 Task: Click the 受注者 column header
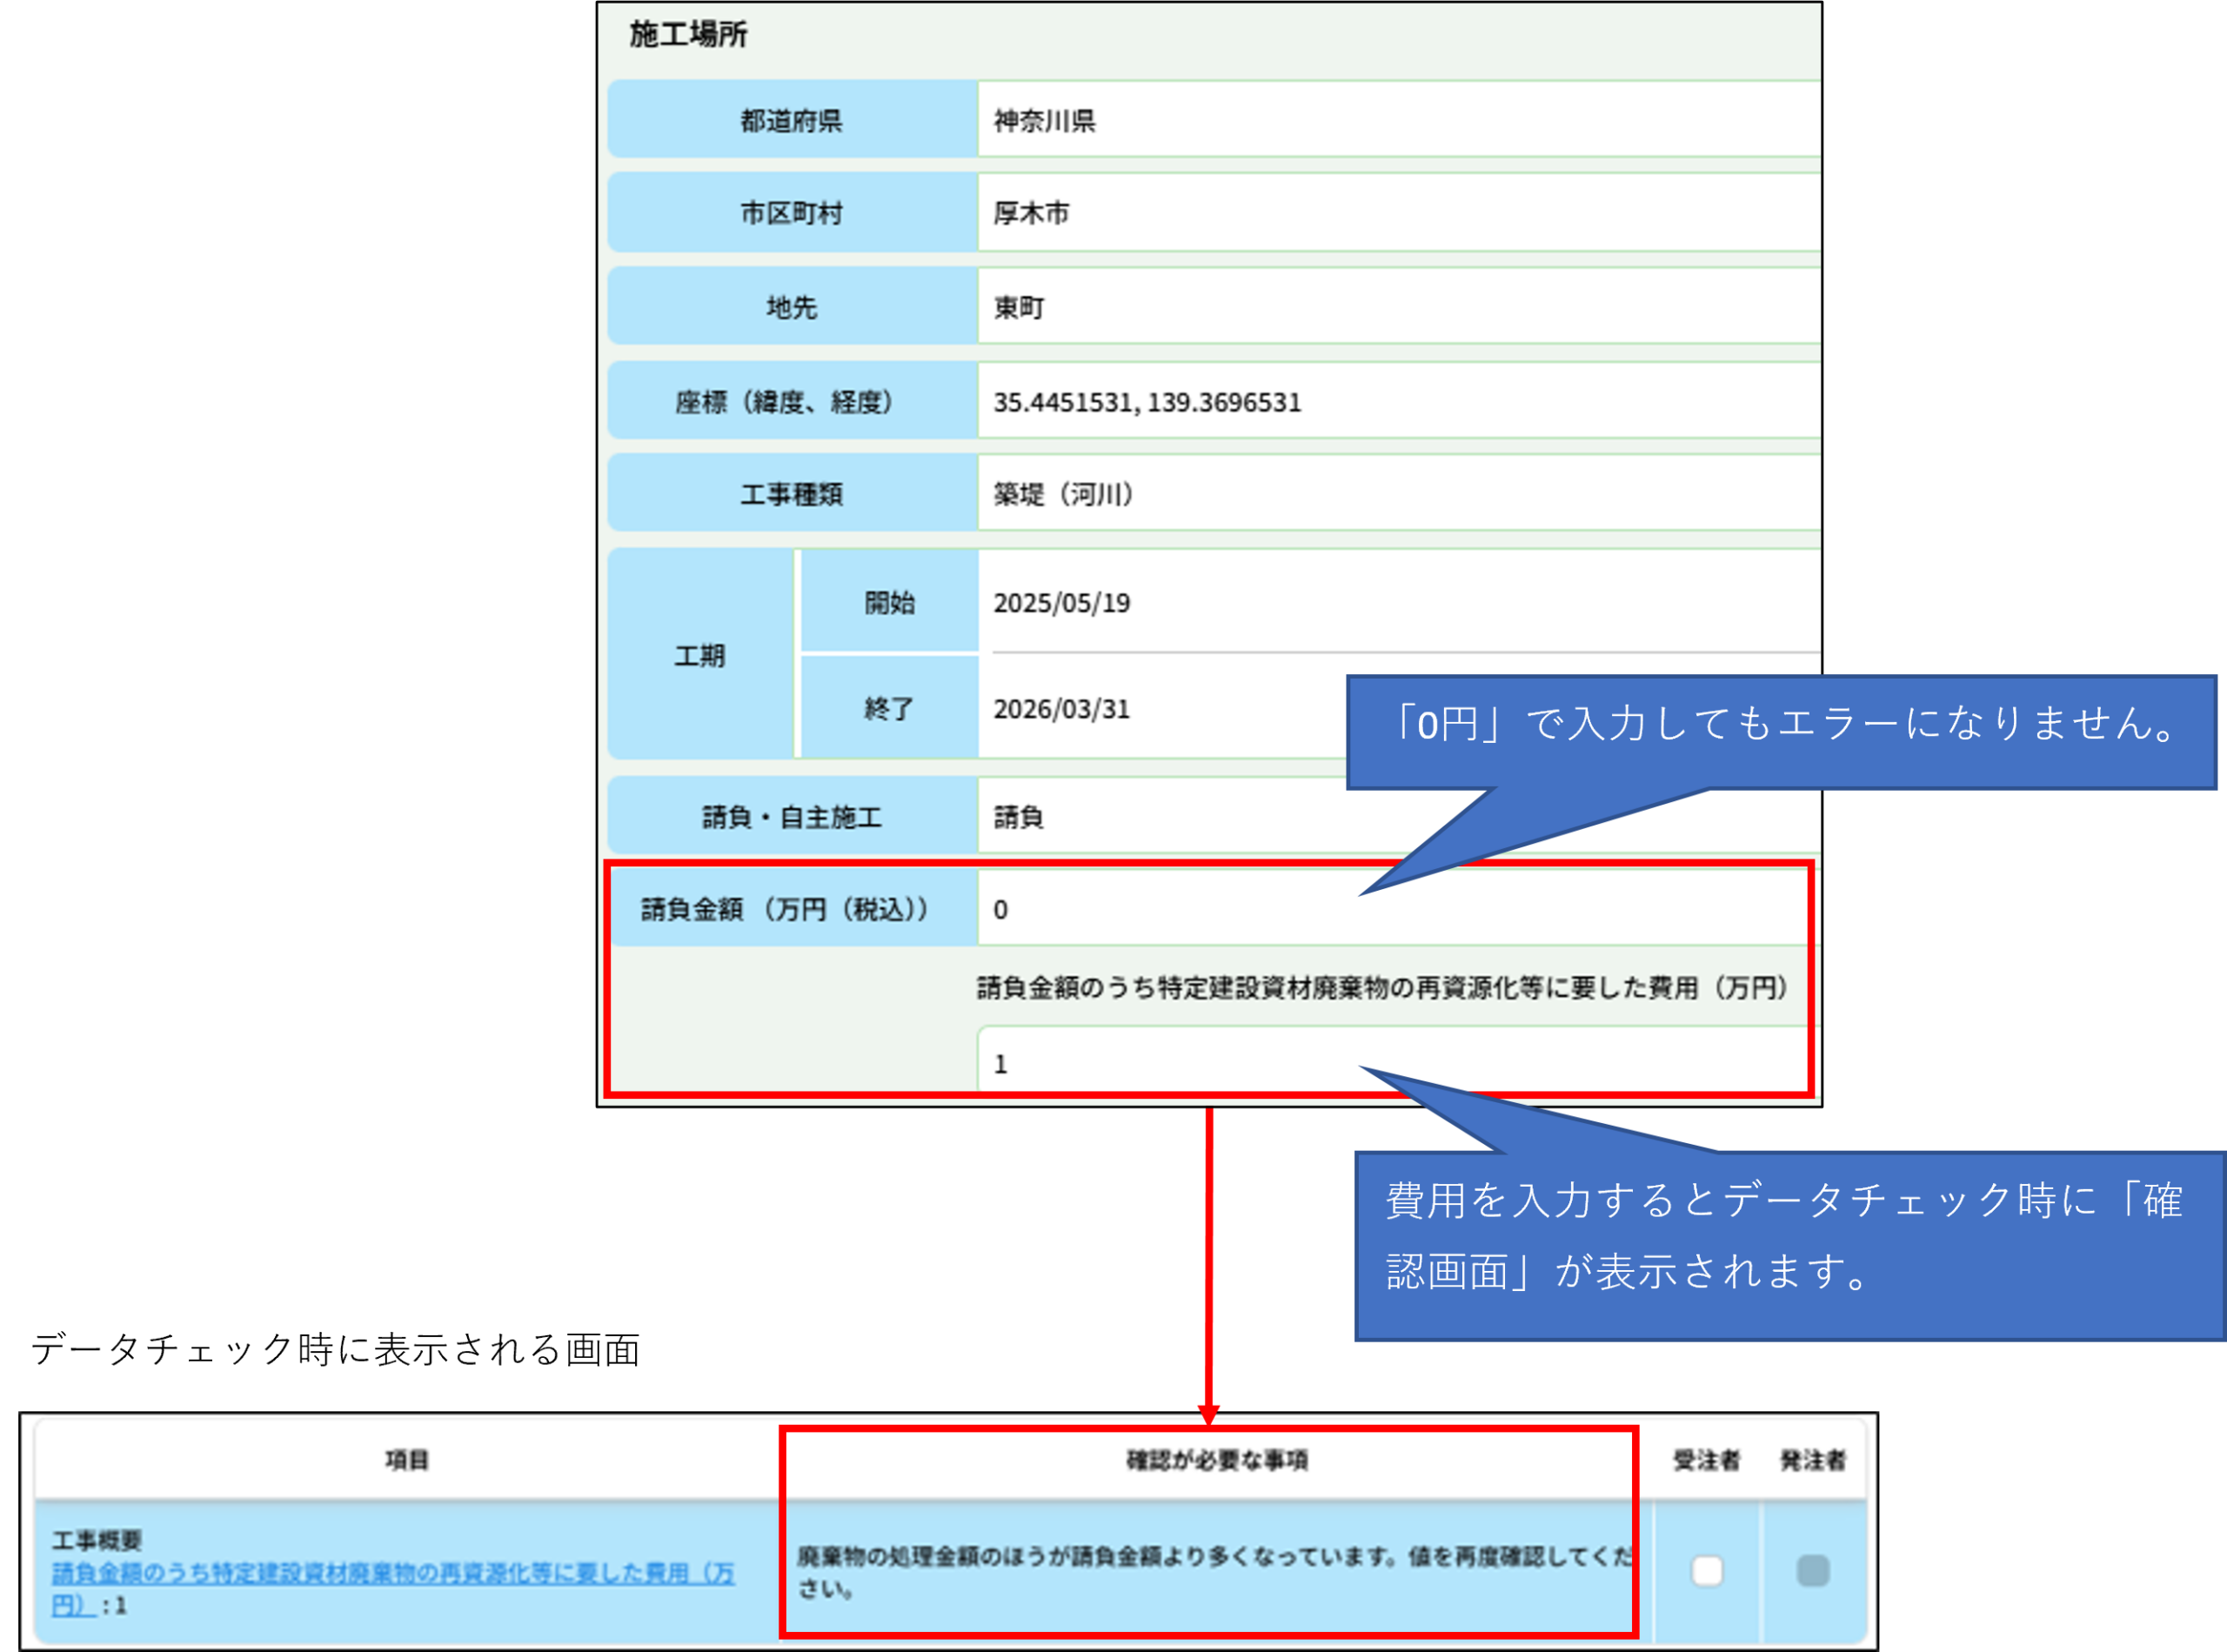(1706, 1460)
